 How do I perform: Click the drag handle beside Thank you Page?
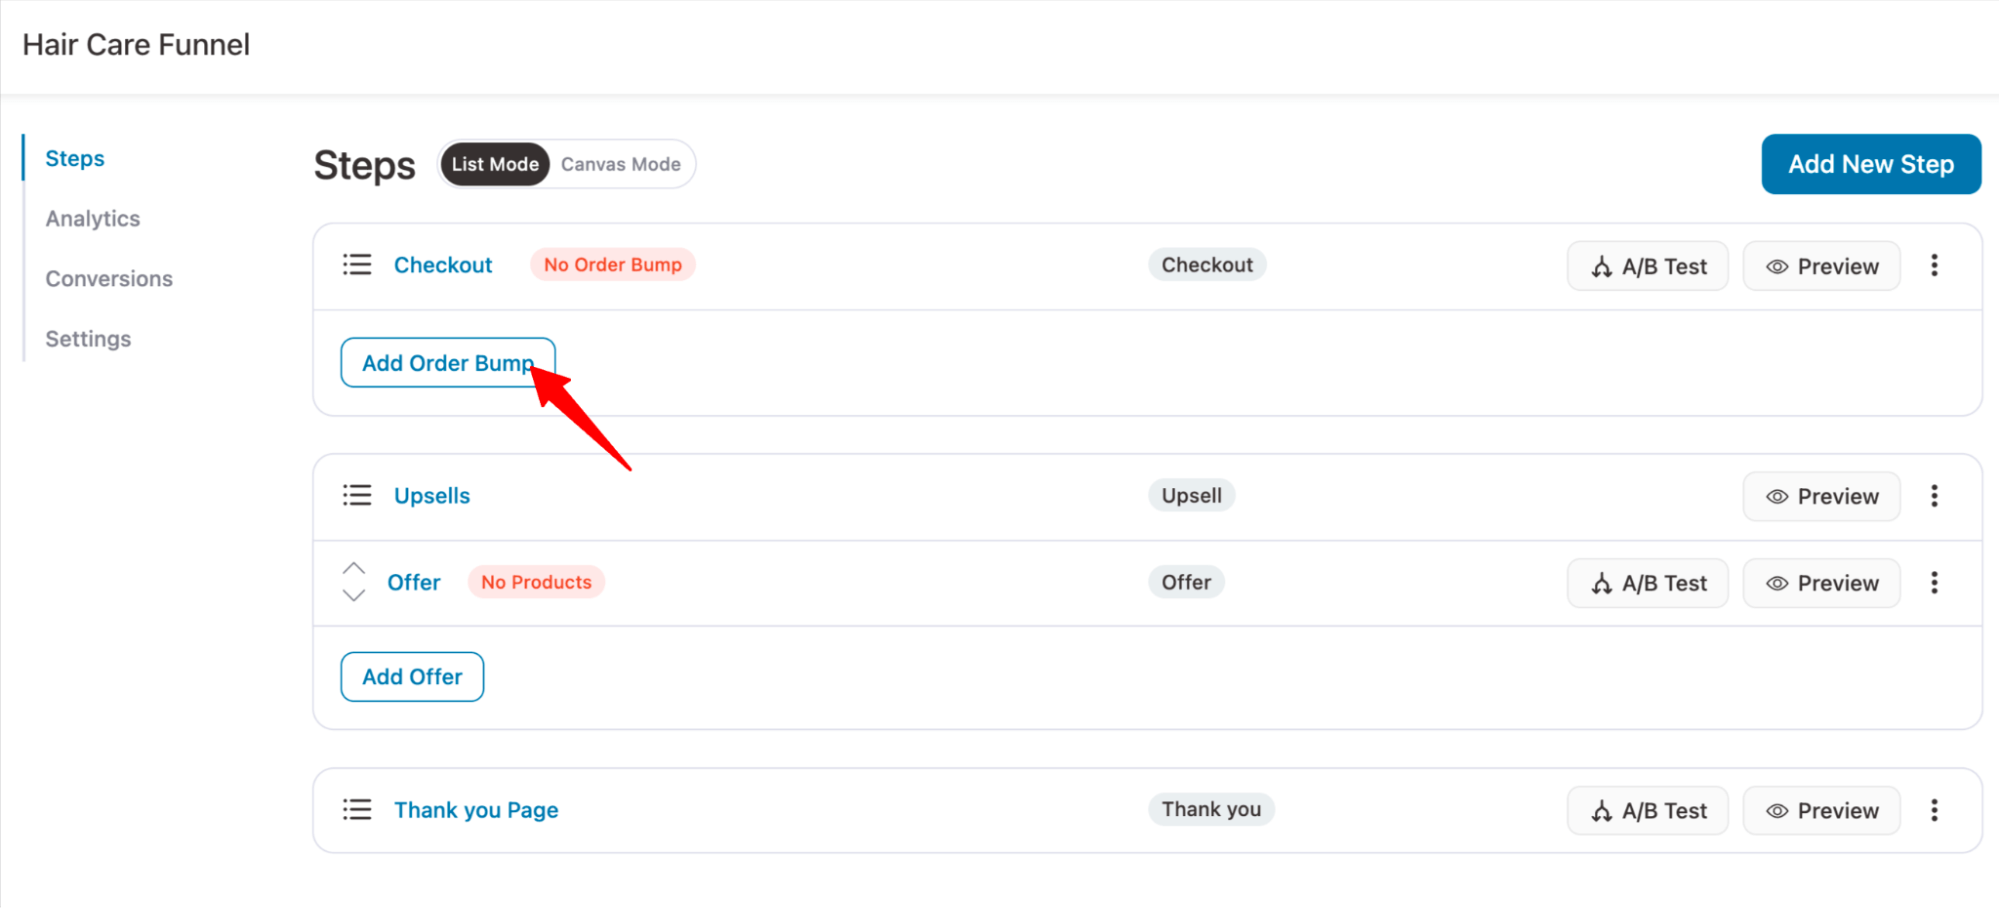click(x=357, y=810)
